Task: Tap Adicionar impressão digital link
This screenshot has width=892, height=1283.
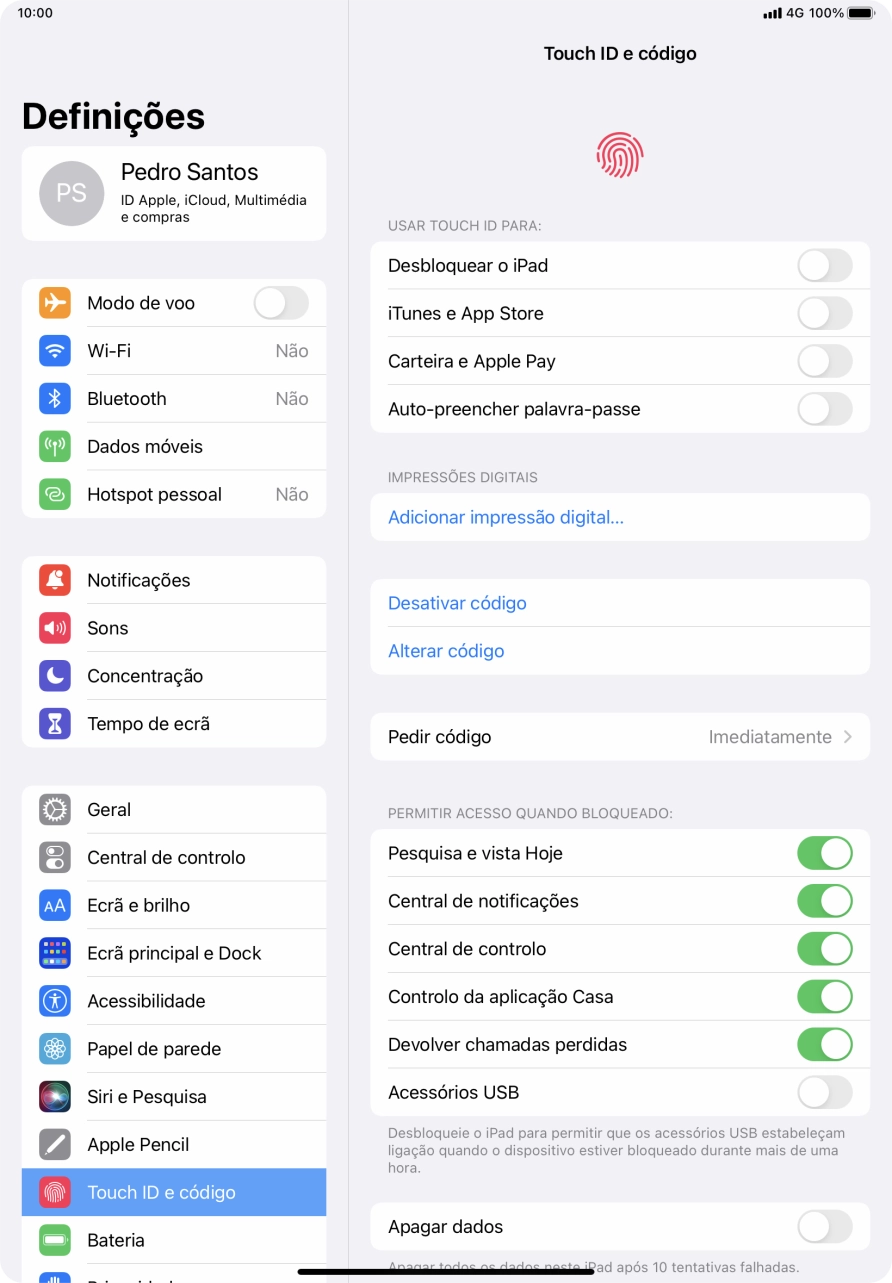Action: click(506, 518)
